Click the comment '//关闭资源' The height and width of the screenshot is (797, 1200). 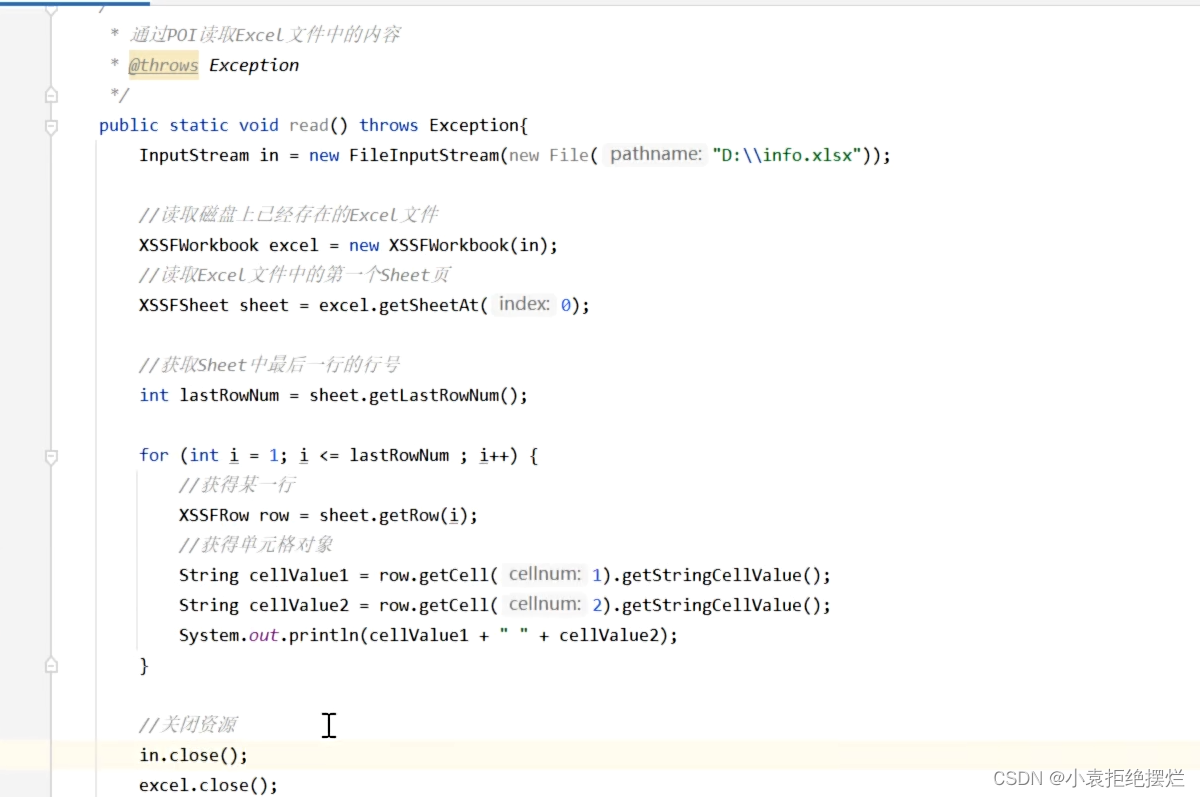tap(188, 725)
